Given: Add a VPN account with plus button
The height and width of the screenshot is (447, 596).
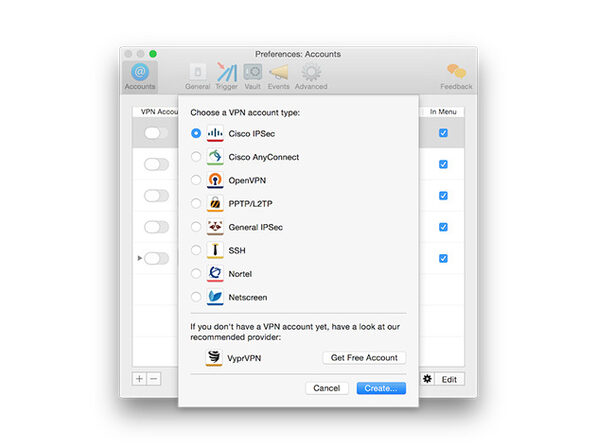Looking at the screenshot, I should [x=139, y=379].
